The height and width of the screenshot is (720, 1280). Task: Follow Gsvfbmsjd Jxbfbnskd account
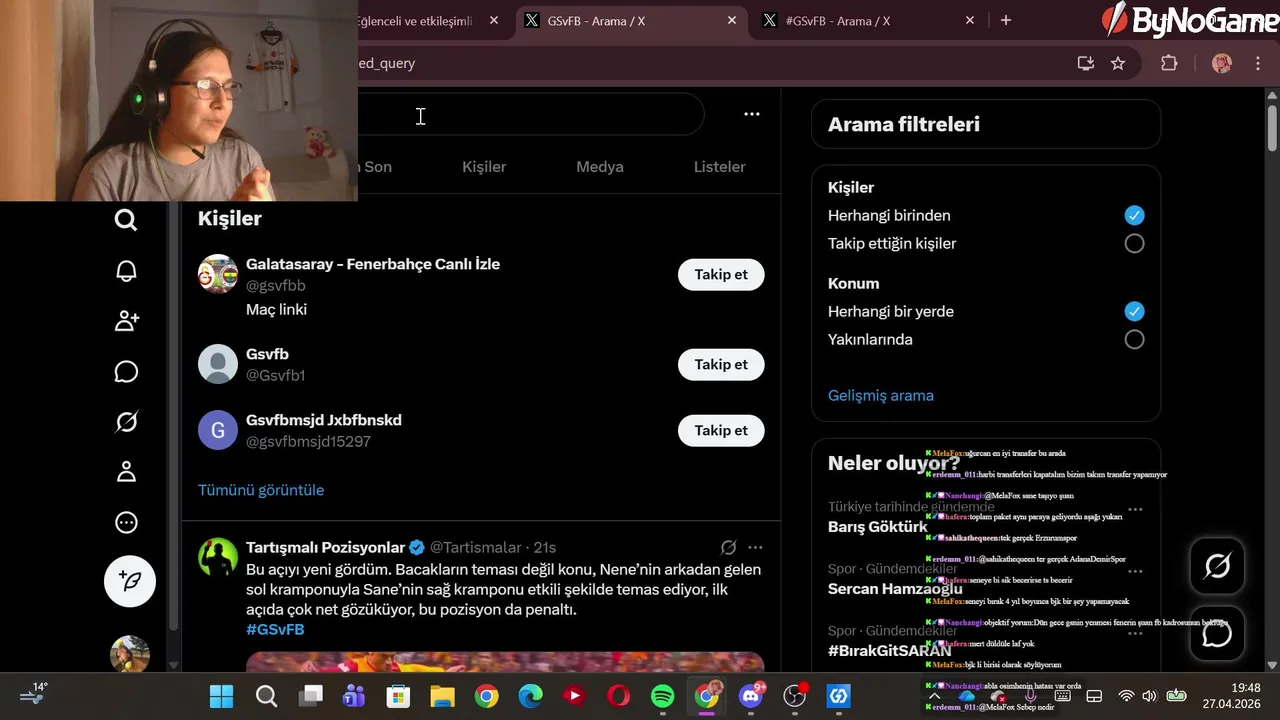point(721,430)
